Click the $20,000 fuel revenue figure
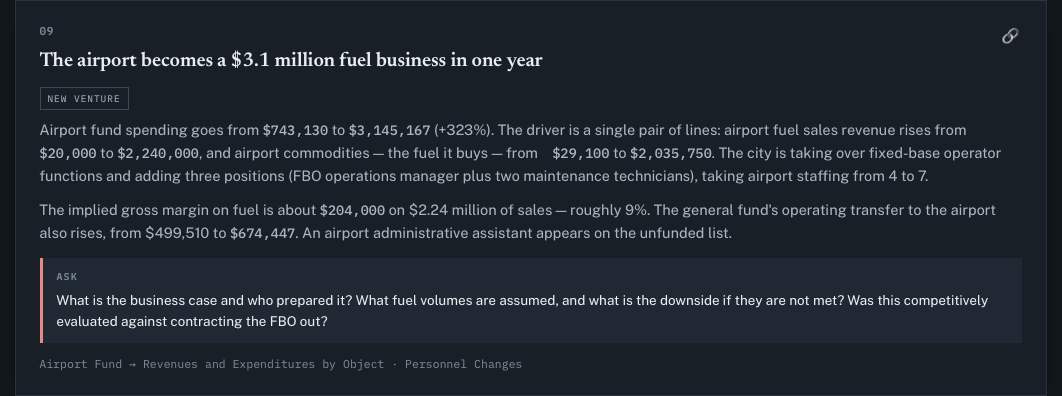 pos(68,153)
